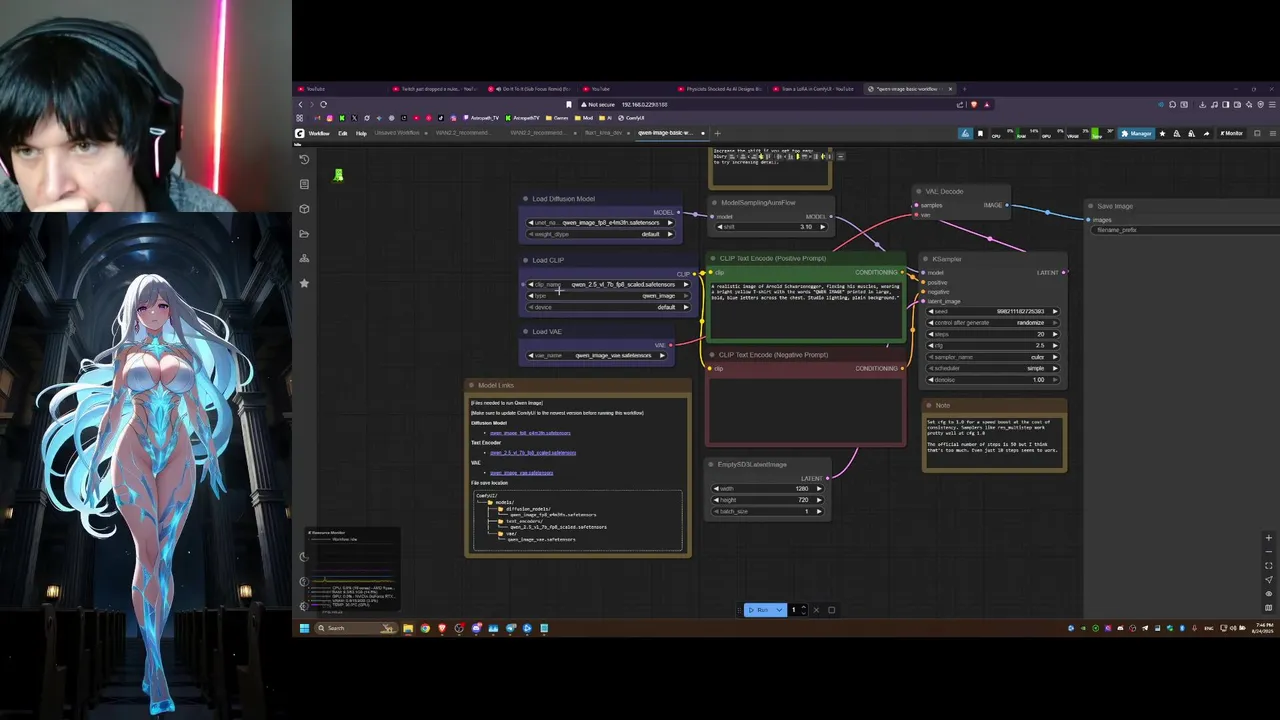Image resolution: width=1280 pixels, height=720 pixels.
Task: Collapse the EmptySD3LatentImage node dot
Action: point(712,464)
